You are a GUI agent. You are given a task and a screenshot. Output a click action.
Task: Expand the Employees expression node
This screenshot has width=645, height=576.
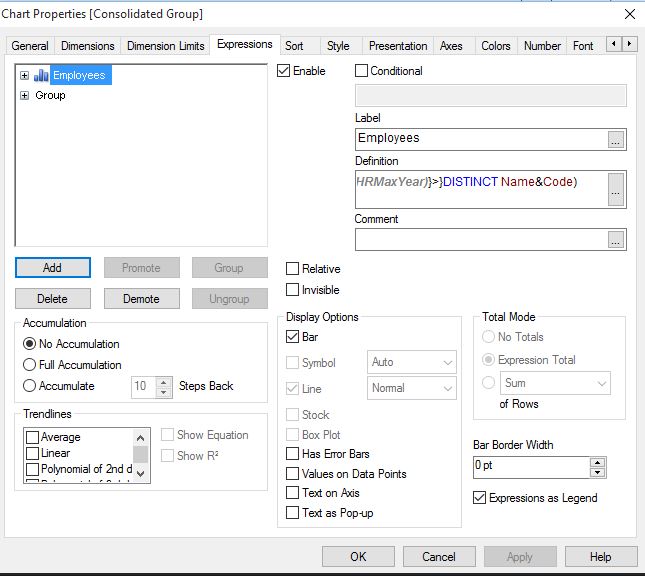24,75
